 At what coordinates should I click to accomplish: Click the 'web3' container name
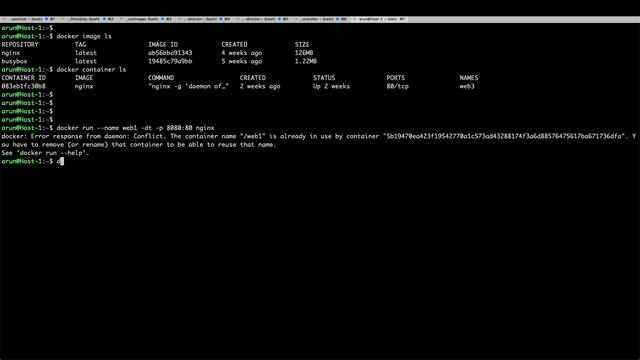point(467,86)
